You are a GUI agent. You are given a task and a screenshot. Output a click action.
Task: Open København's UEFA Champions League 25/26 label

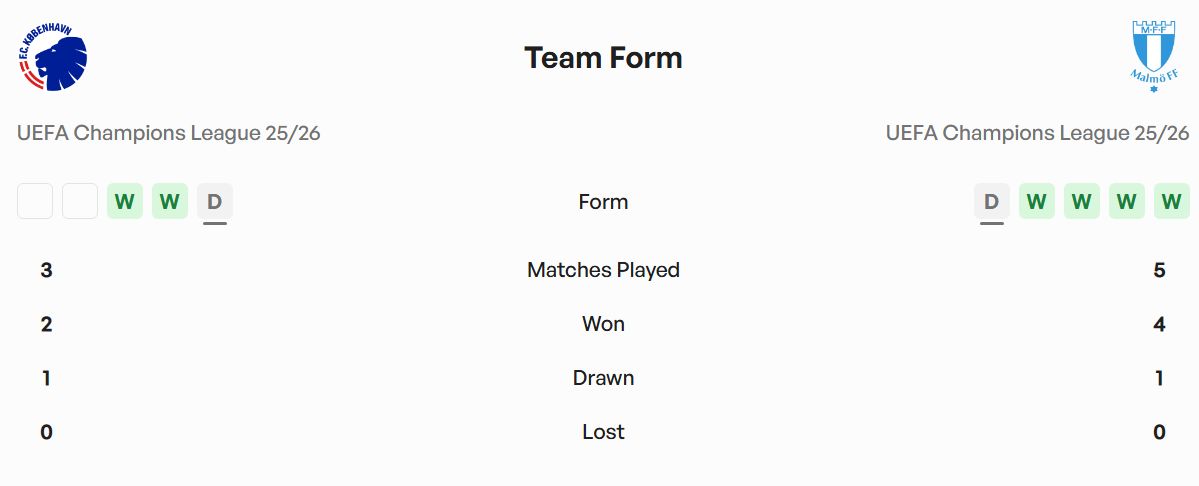[x=168, y=133]
